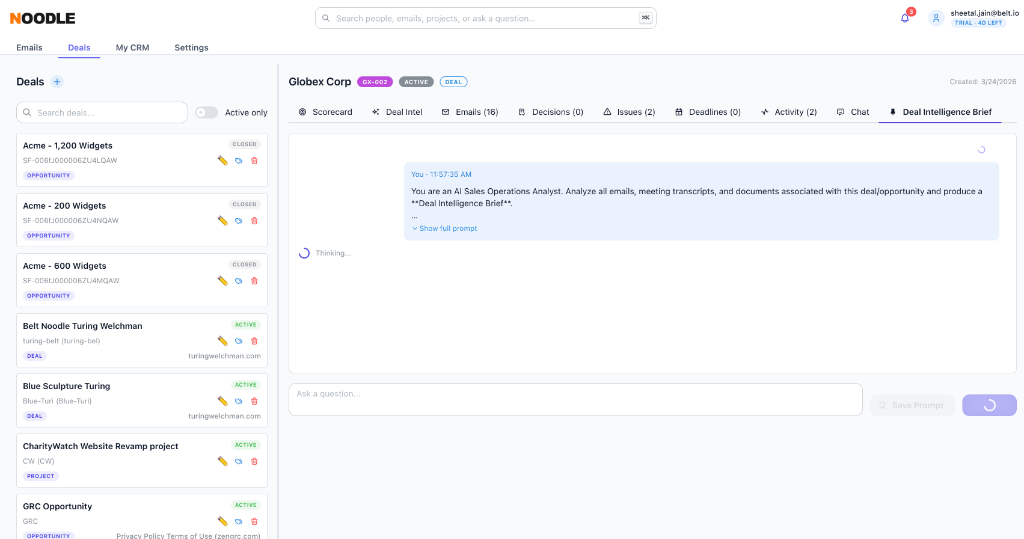Select the Deal Intelligence Brief tab
The height and width of the screenshot is (539, 1024).
click(x=940, y=112)
